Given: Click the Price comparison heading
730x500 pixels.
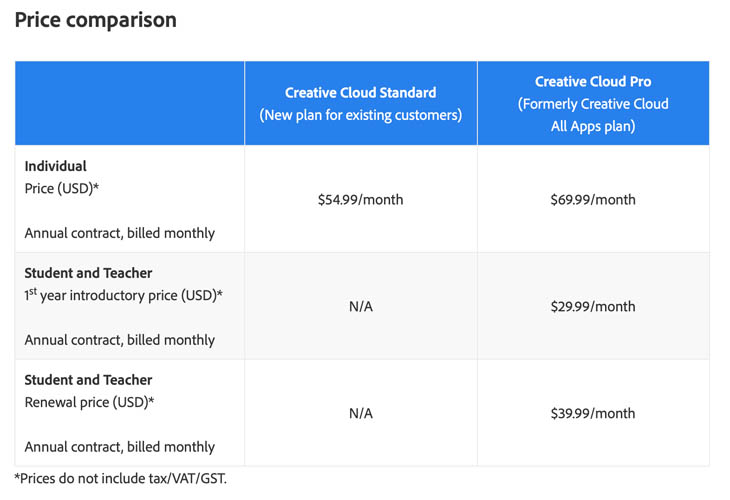Looking at the screenshot, I should point(95,20).
